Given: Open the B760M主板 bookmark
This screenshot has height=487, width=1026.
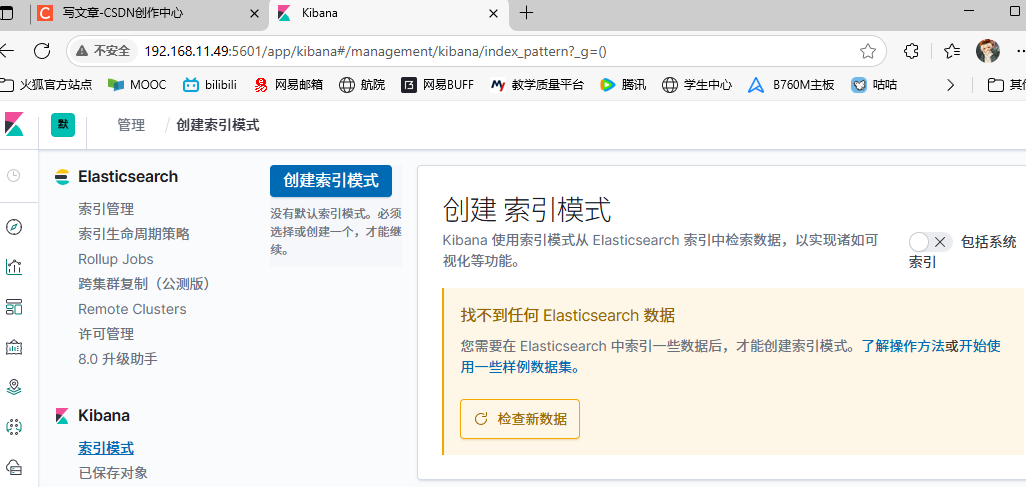Looking at the screenshot, I should tap(791, 84).
